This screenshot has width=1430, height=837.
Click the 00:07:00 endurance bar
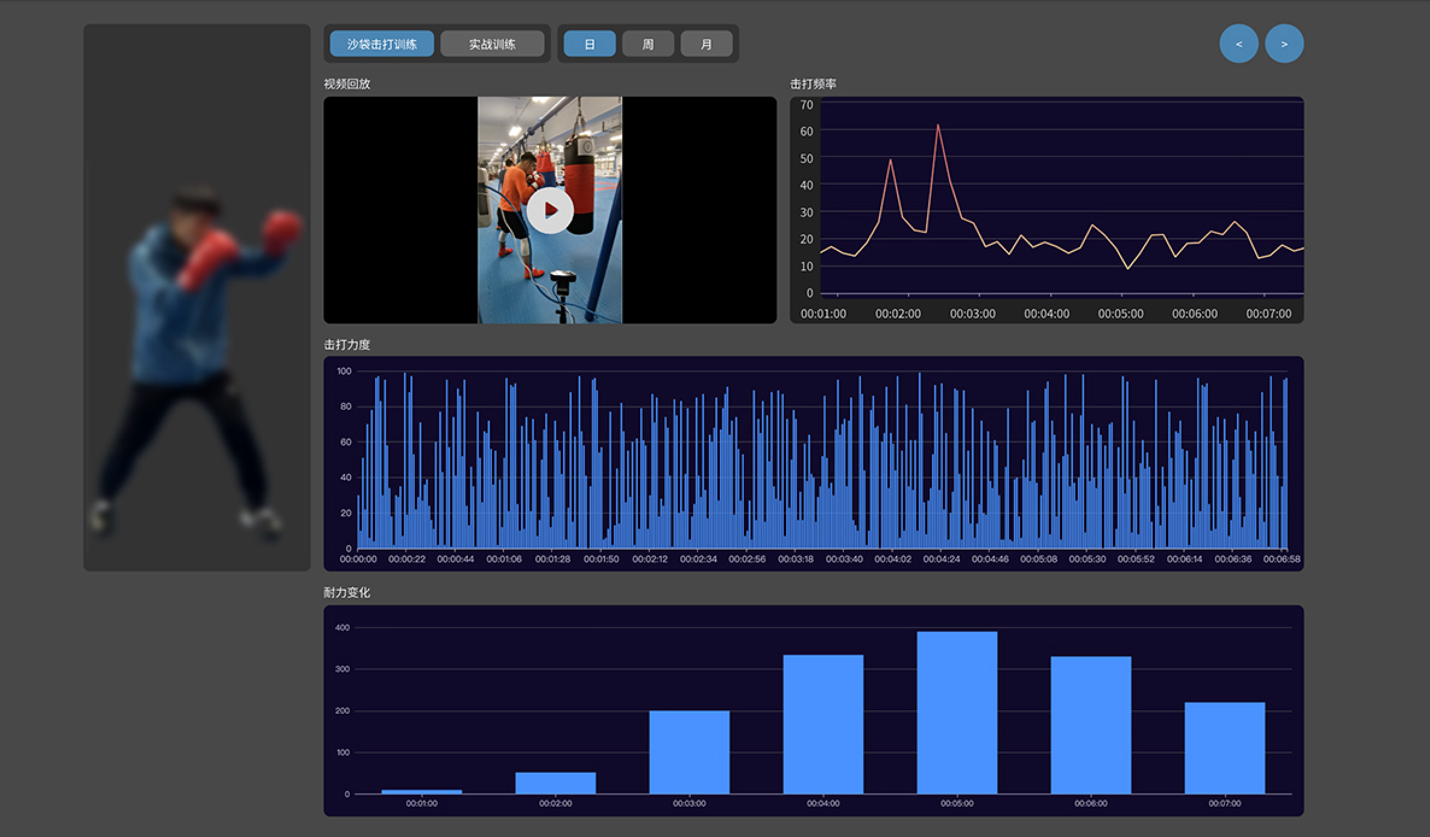click(1225, 748)
